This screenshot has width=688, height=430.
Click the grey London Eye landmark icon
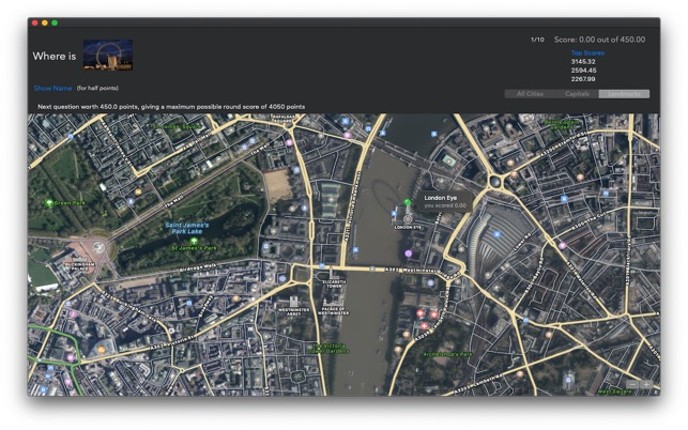point(408,219)
